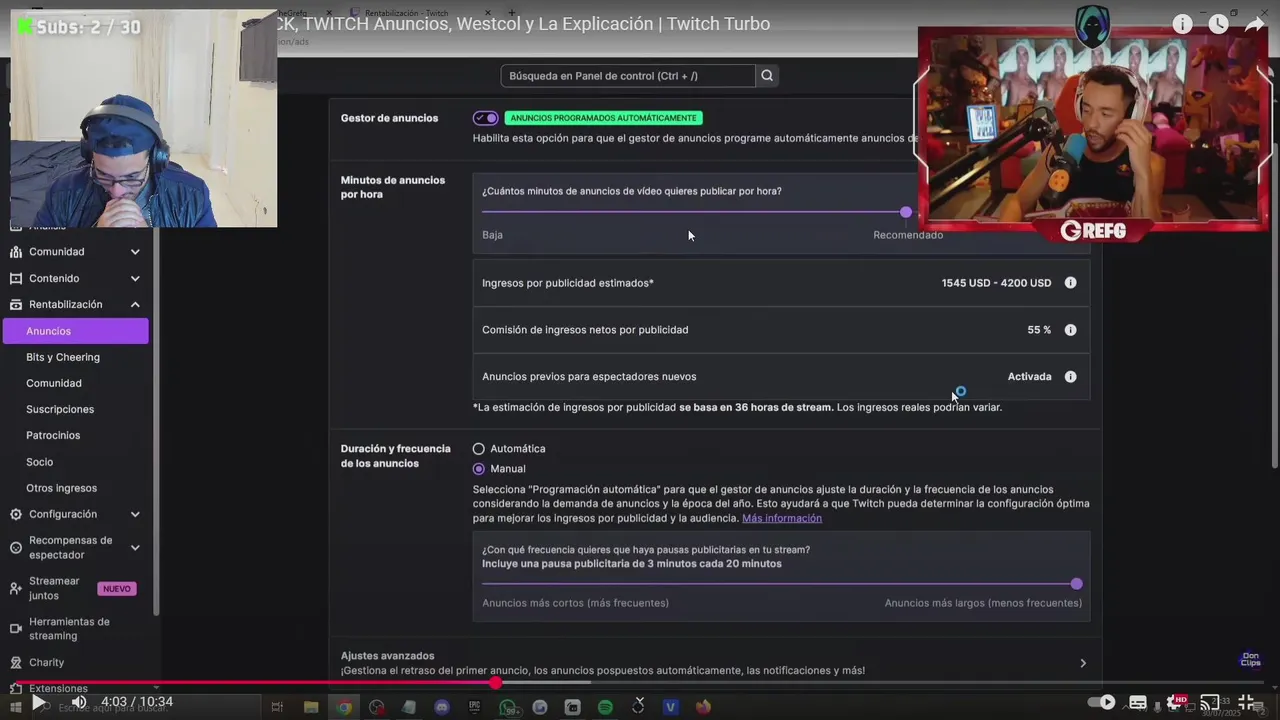This screenshot has height=720, width=1280.
Task: Click the Activada status text
Action: click(x=1029, y=377)
